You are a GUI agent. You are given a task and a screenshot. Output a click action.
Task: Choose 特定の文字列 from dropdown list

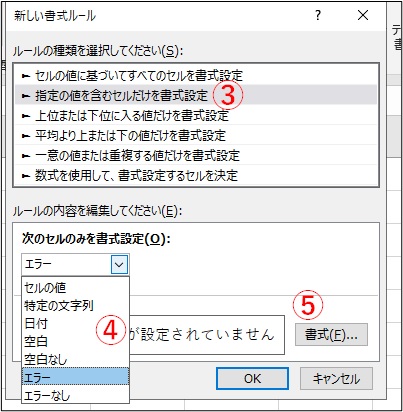coord(75,305)
